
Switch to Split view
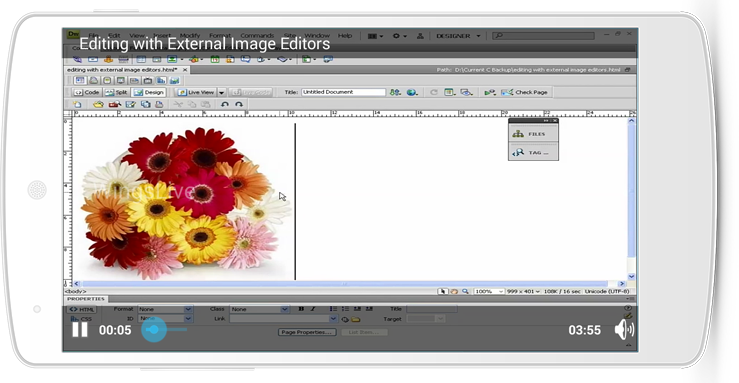[117, 92]
